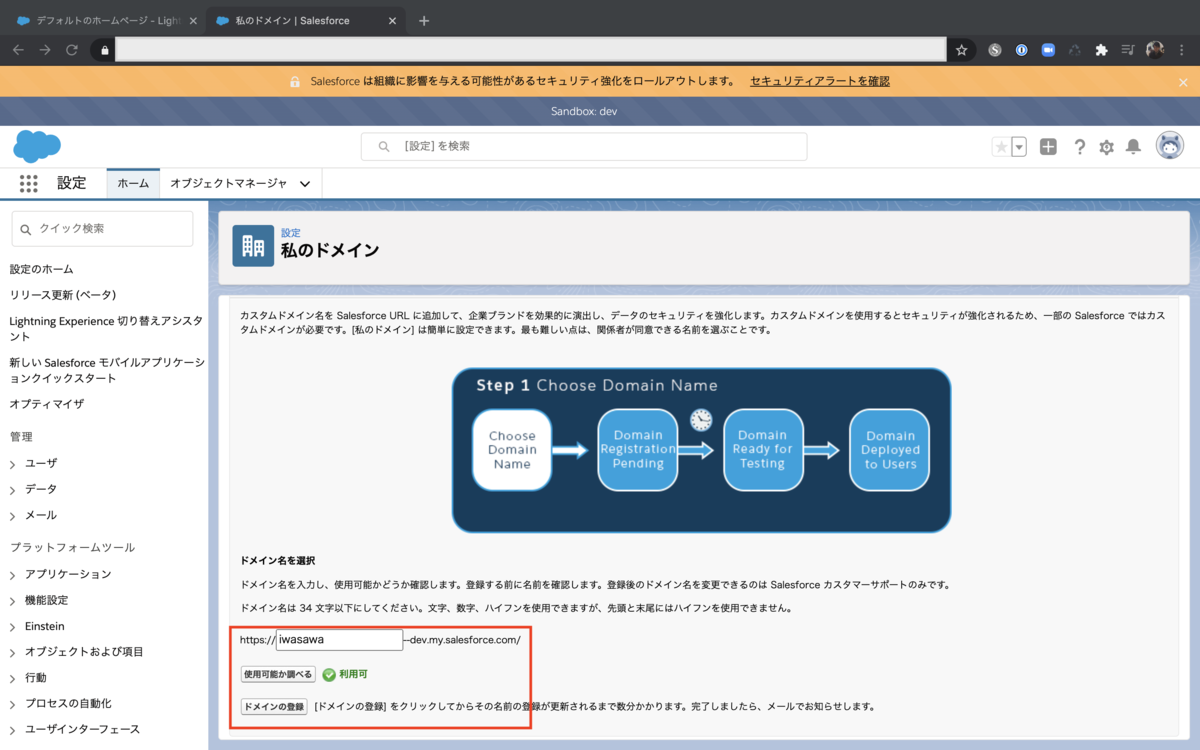Click the クイック検索 sidebar field
Screen dimensions: 1200x750
click(x=102, y=229)
